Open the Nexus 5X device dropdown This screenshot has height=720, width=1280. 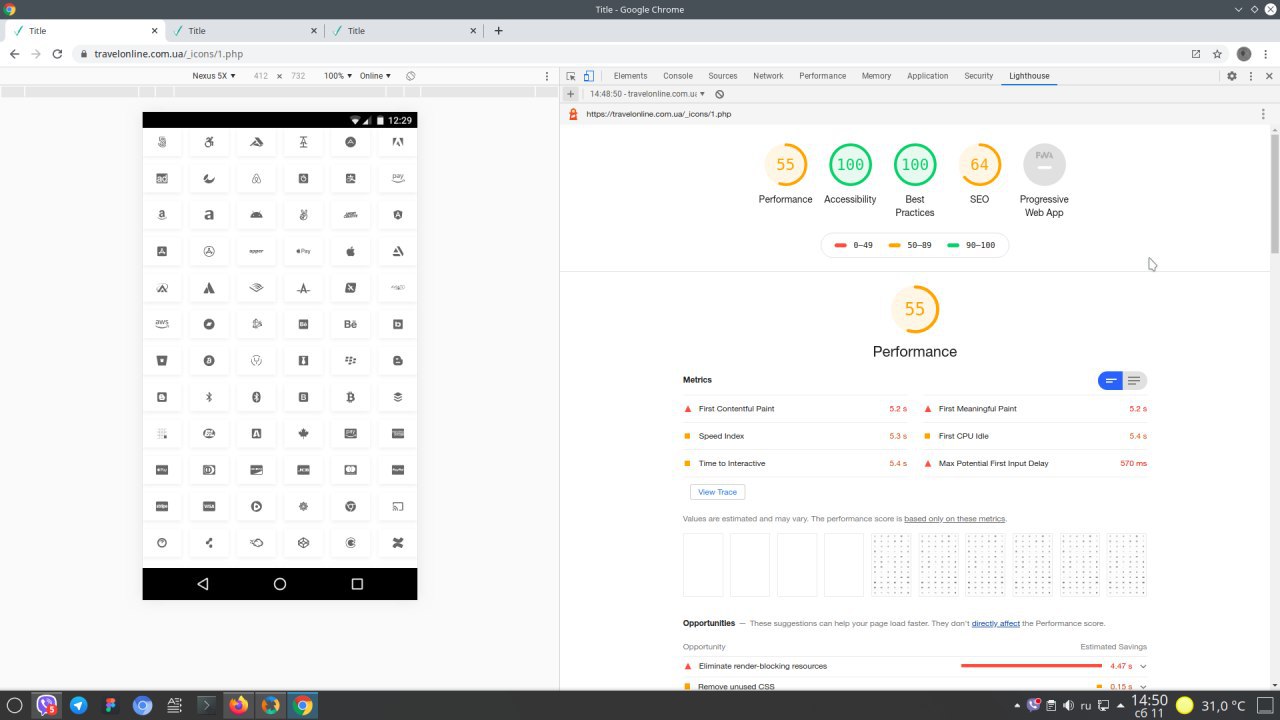(x=214, y=76)
